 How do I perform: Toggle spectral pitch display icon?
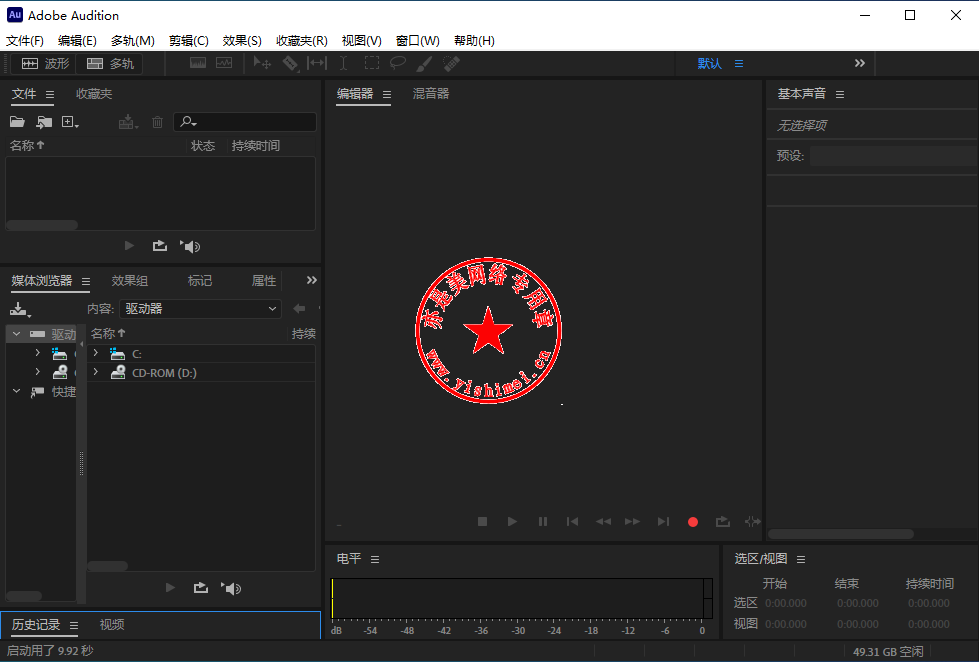pyautogui.click(x=224, y=63)
